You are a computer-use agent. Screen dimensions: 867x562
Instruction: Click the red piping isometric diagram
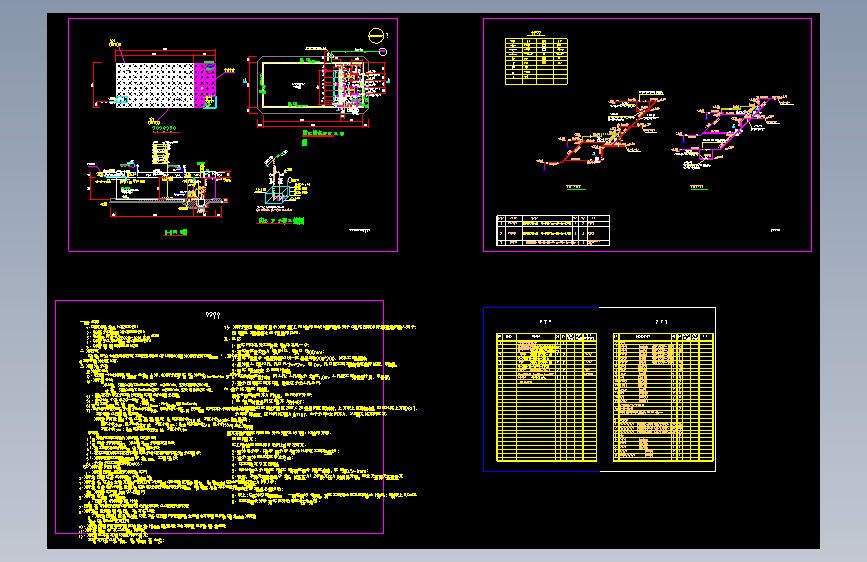[602, 131]
